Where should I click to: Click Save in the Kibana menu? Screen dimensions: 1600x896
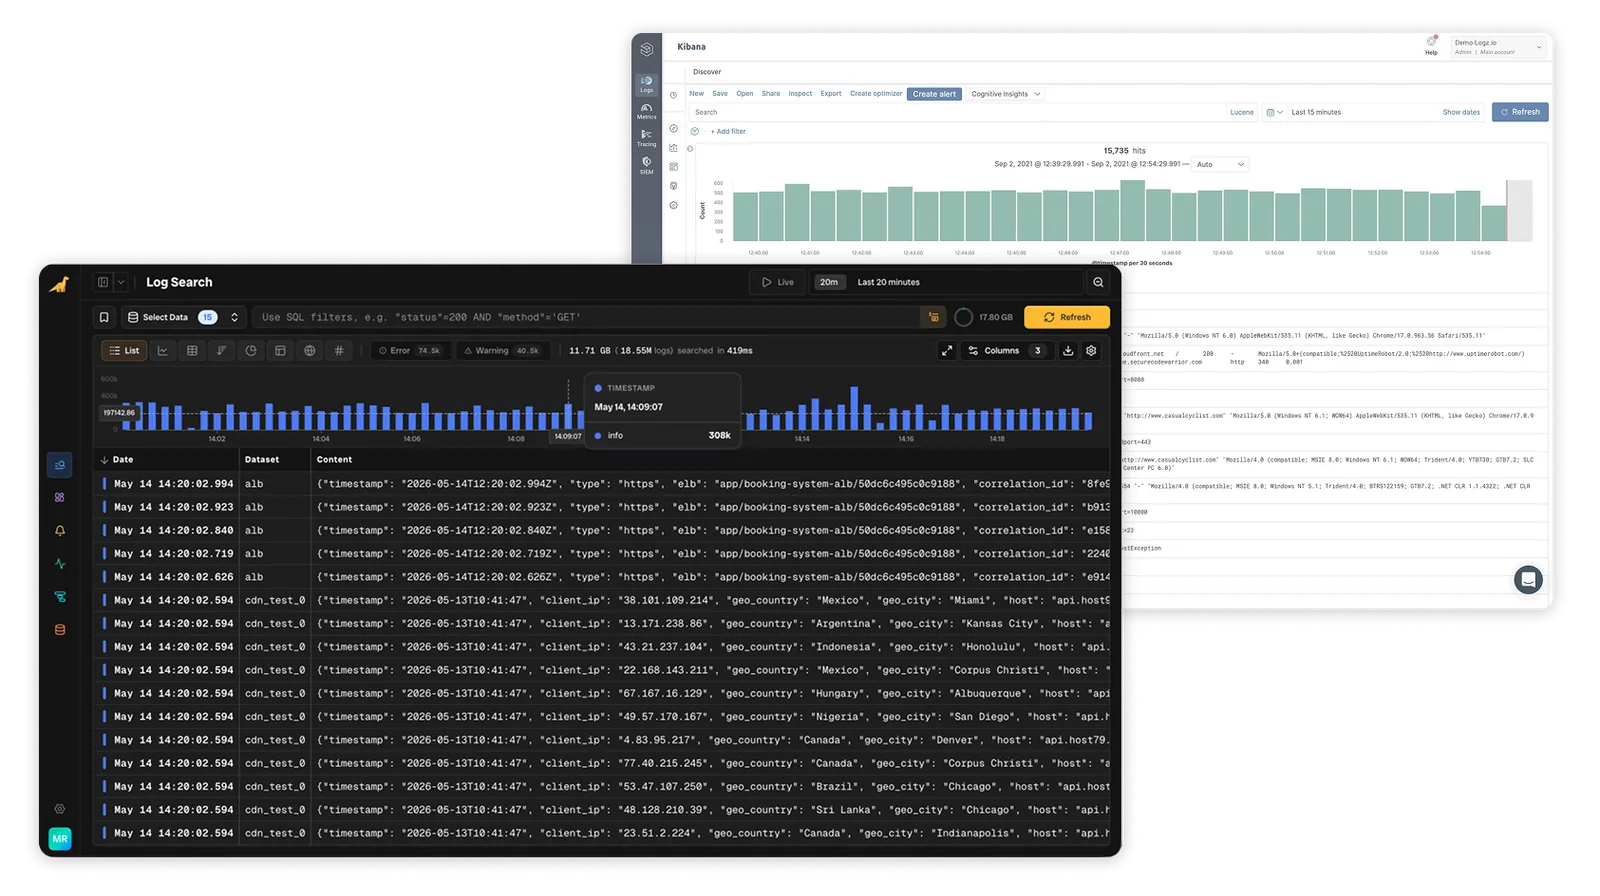coord(720,94)
